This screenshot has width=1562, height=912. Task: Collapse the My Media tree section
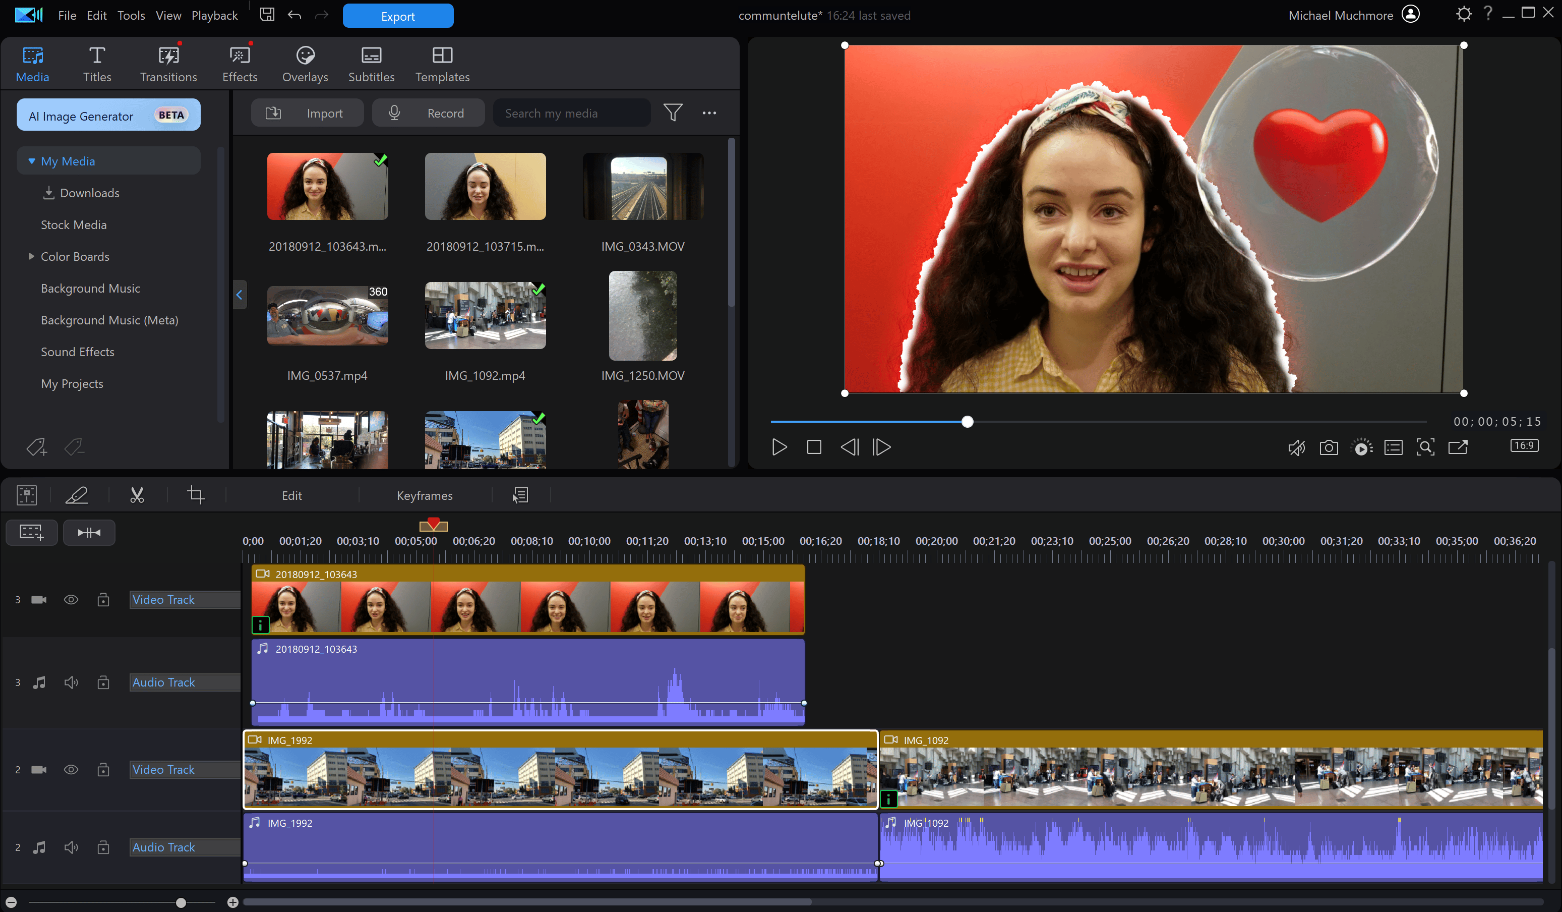coord(32,161)
